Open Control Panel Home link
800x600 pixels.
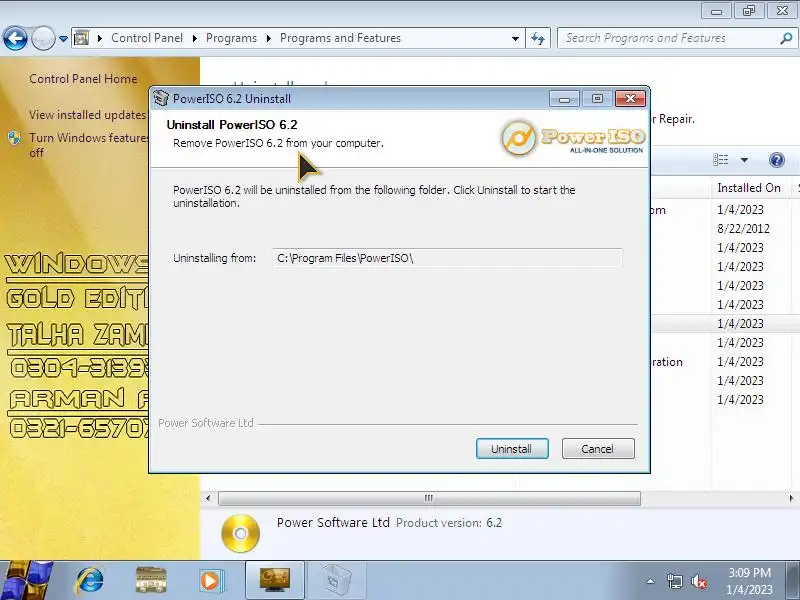(x=83, y=79)
